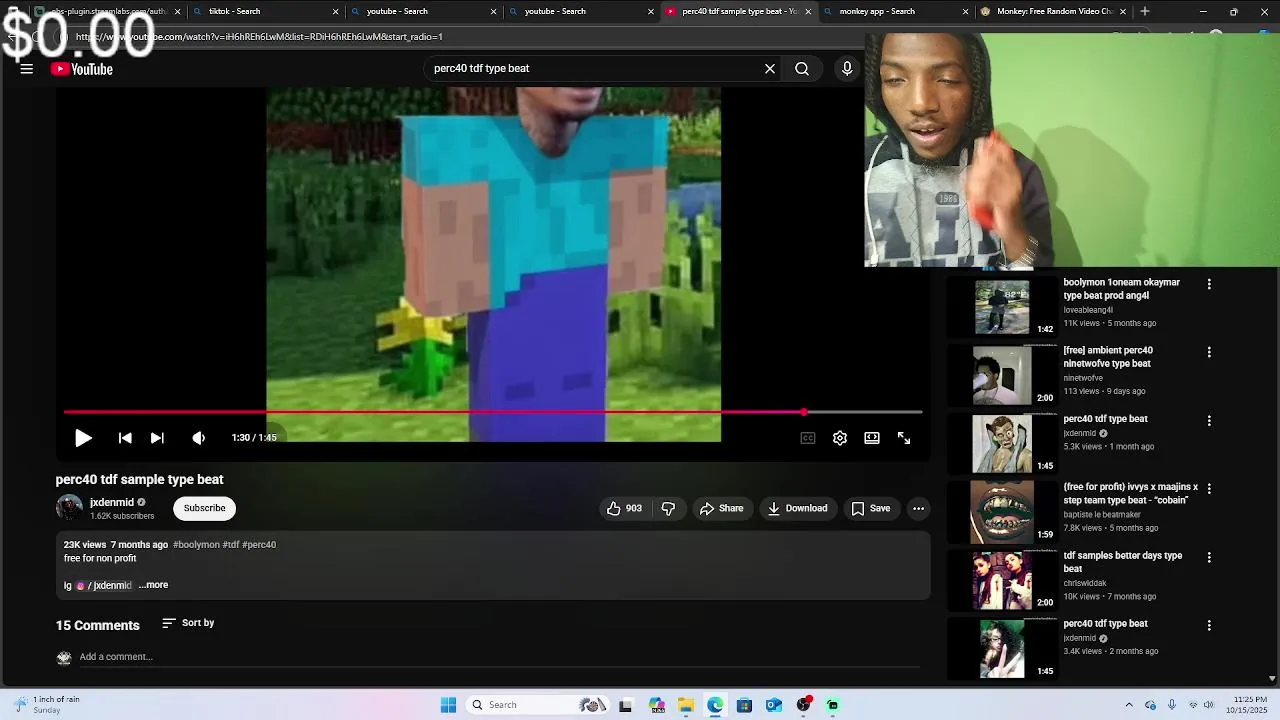1280x720 pixels.
Task: Open the #boolymon hashtag
Action: point(196,545)
